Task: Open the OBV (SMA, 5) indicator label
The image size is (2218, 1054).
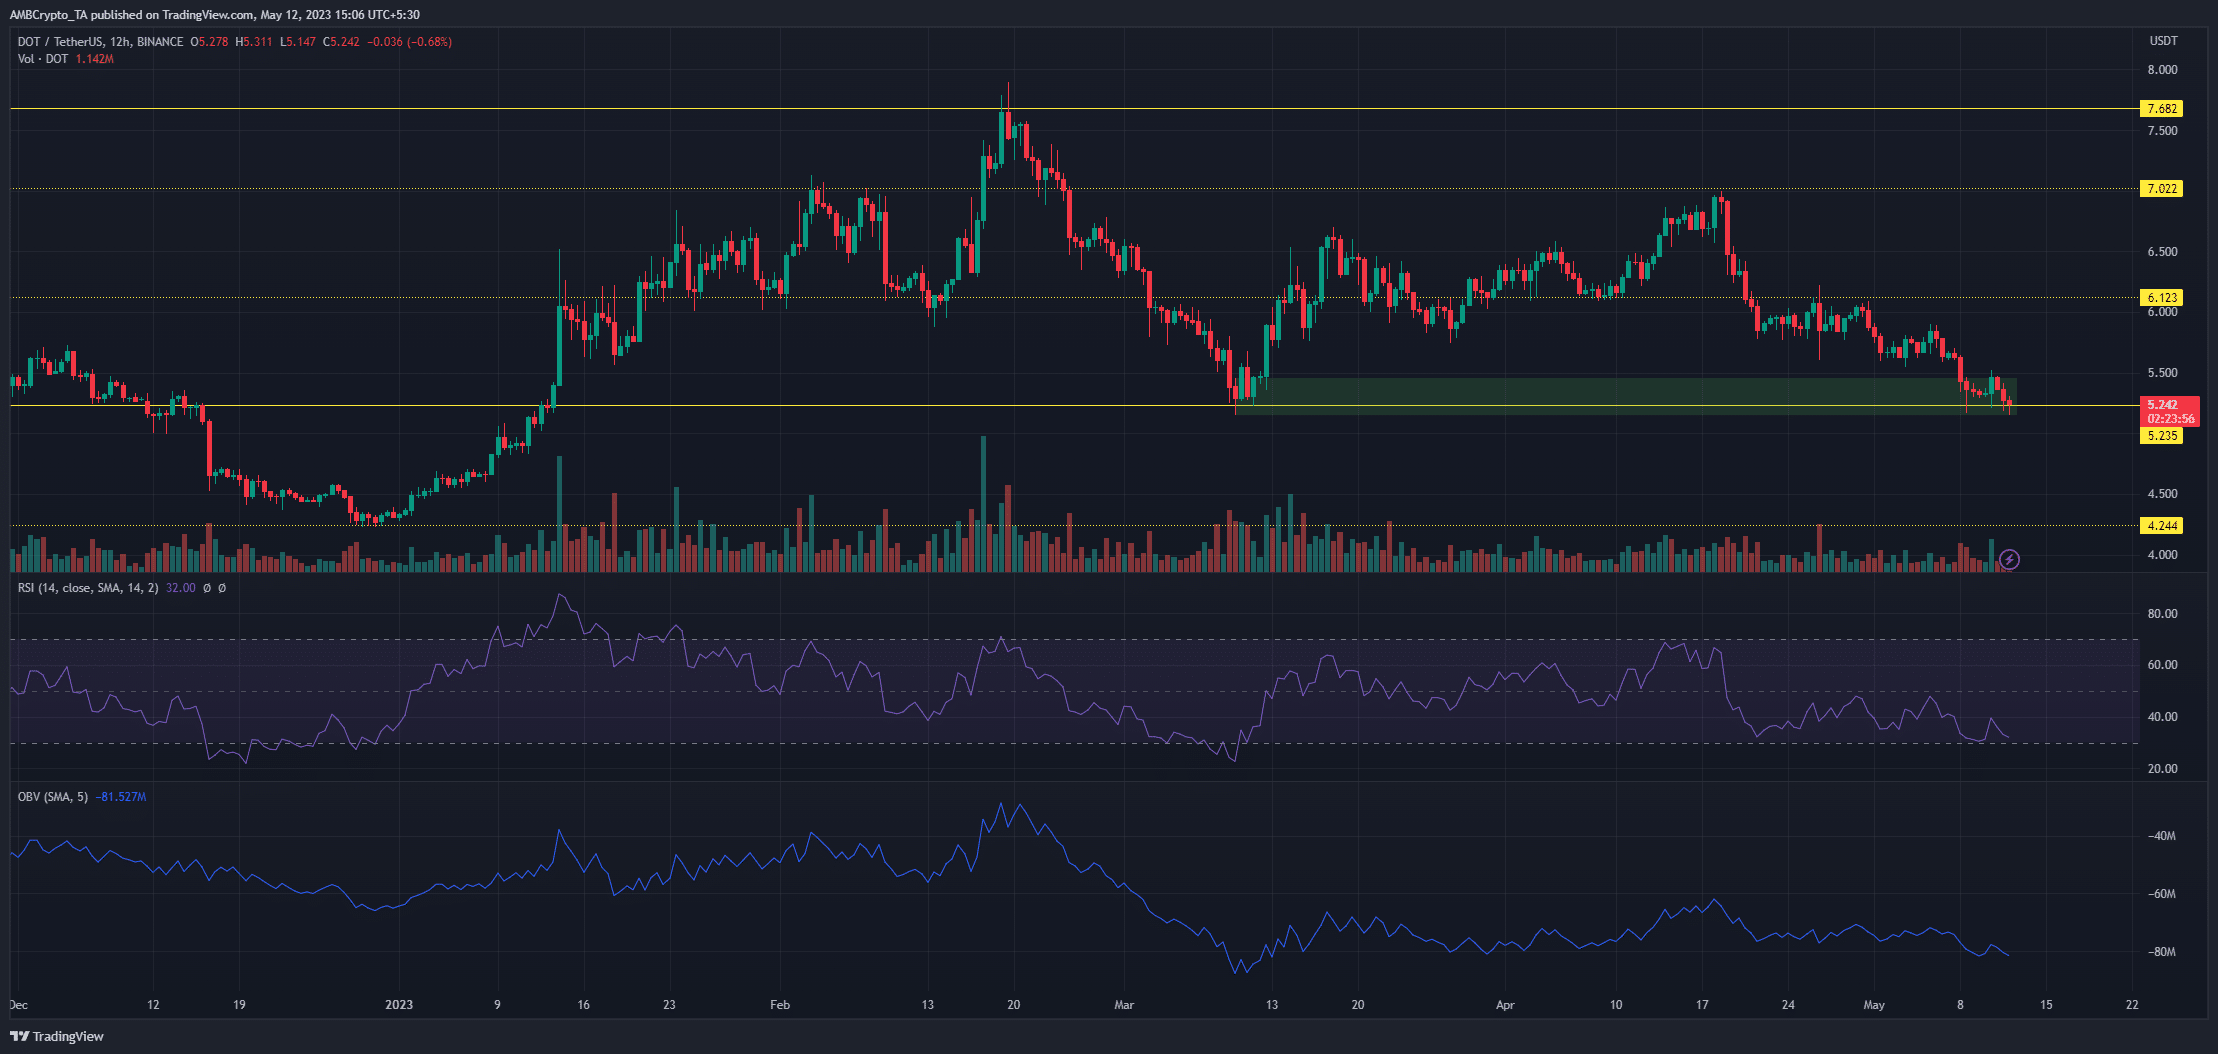Action: point(53,797)
